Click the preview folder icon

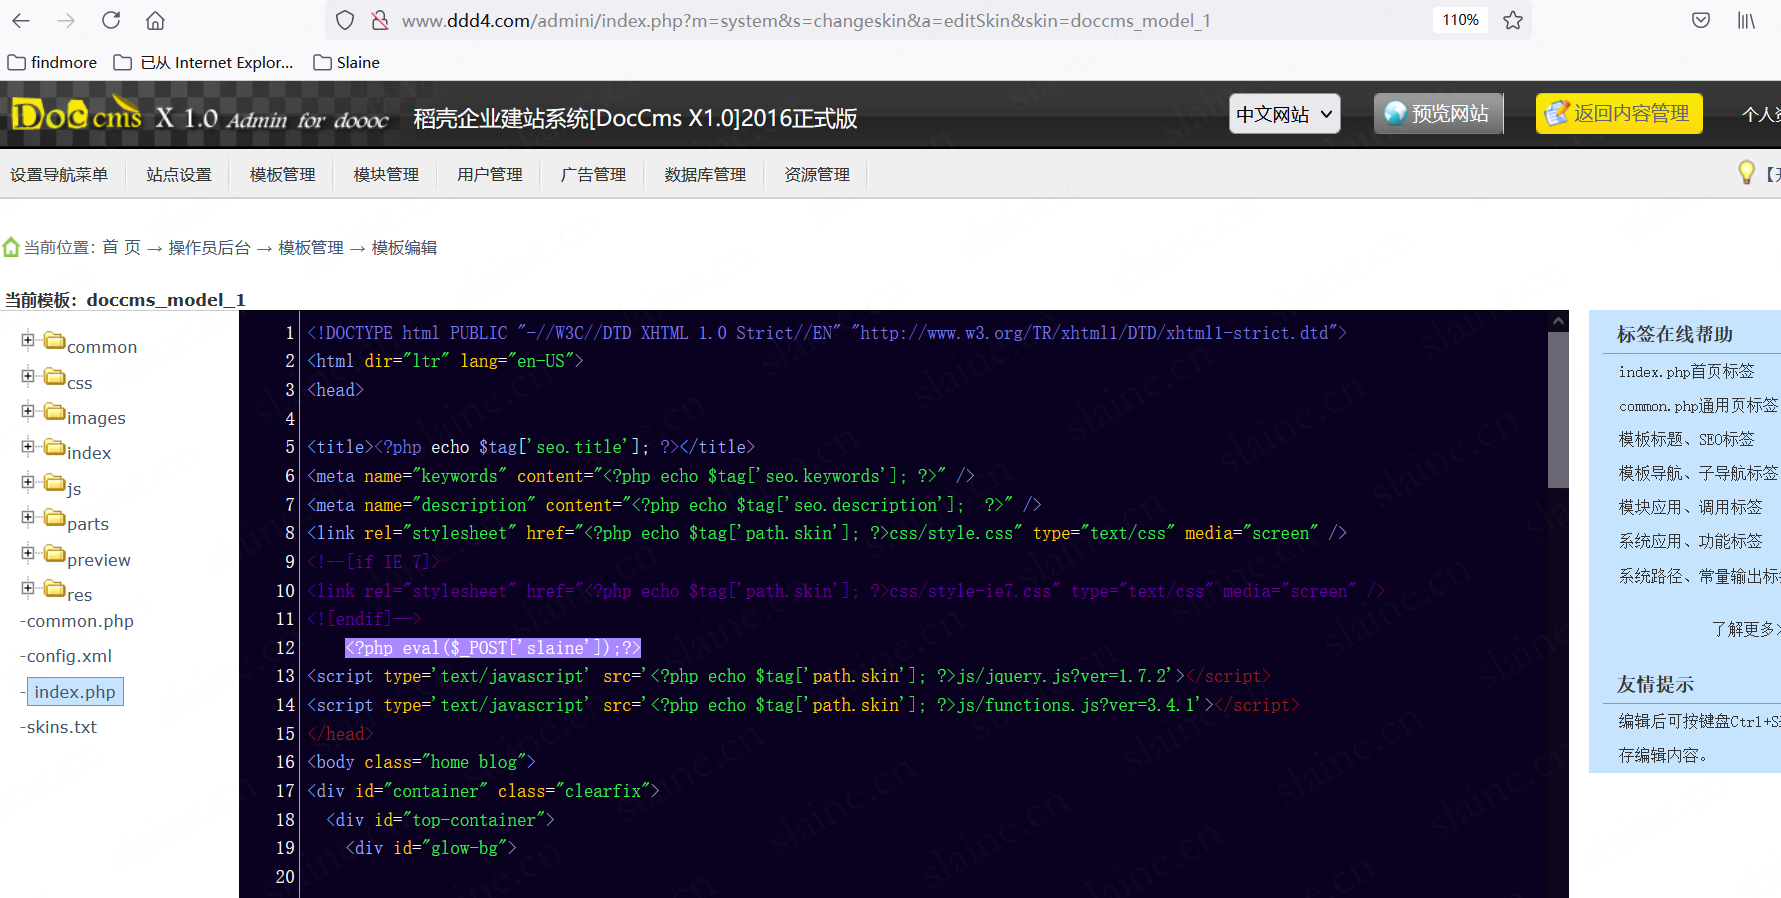click(54, 554)
